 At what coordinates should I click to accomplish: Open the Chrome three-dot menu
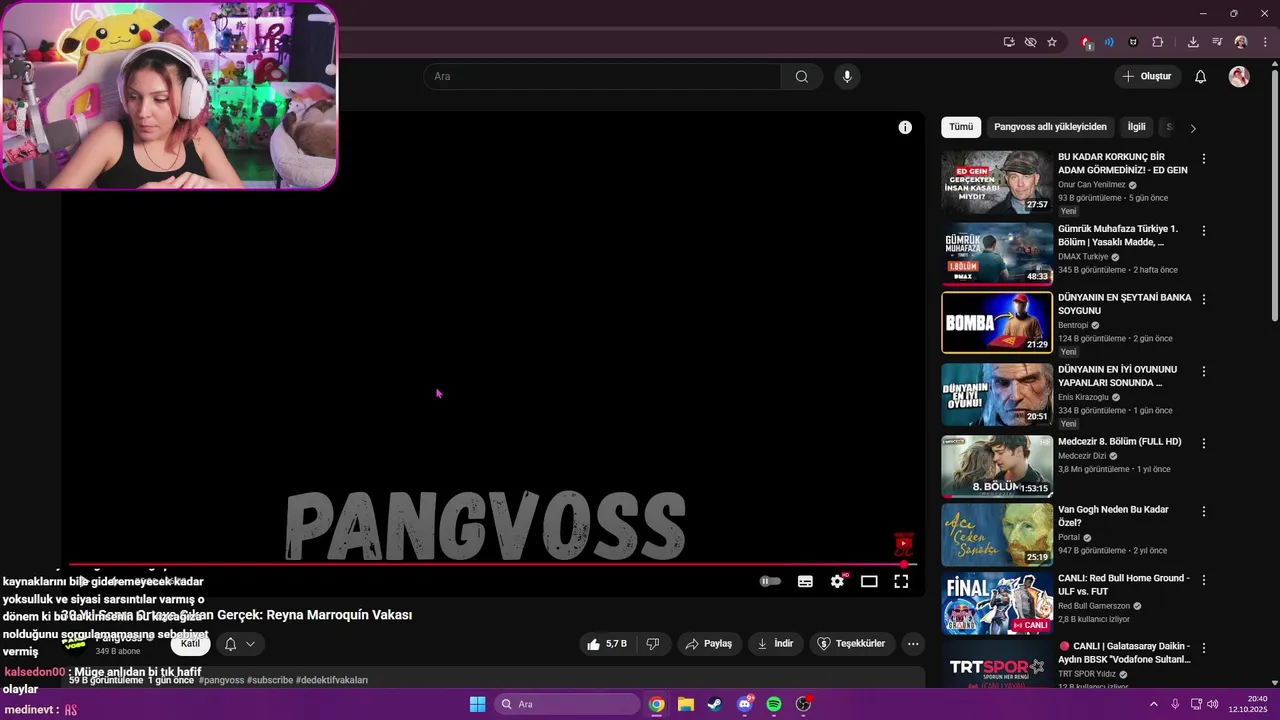click(1264, 42)
